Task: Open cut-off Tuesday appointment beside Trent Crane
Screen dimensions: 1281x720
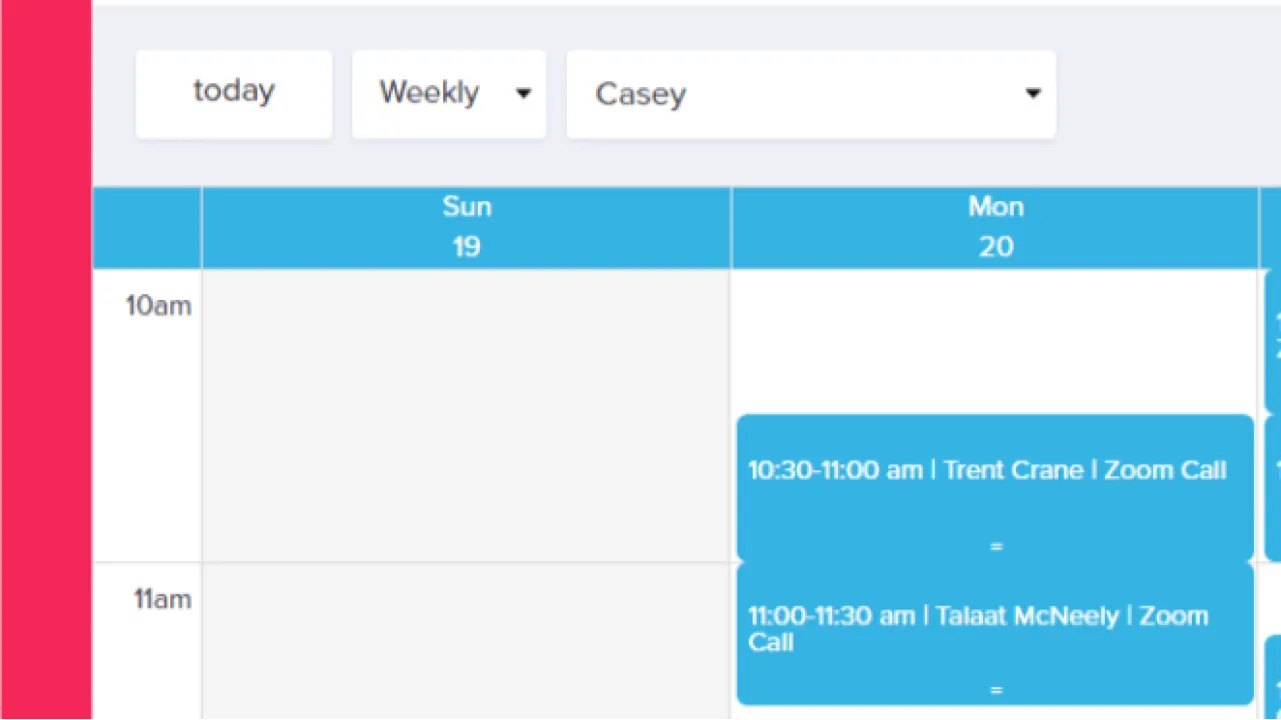Action: [1273, 487]
